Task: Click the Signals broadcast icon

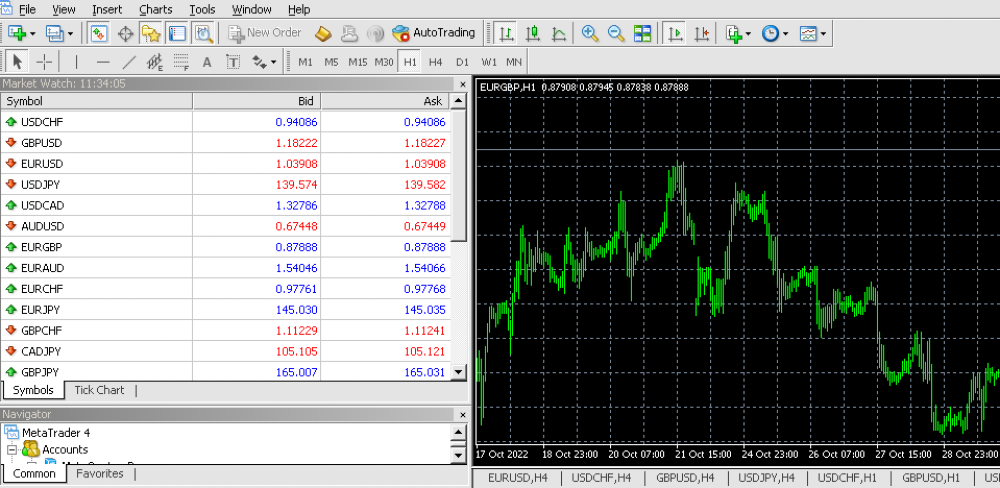Action: click(377, 33)
